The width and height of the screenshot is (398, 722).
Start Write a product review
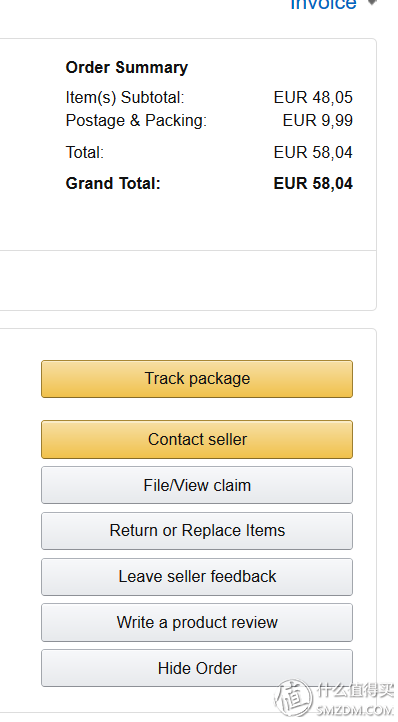coord(197,623)
